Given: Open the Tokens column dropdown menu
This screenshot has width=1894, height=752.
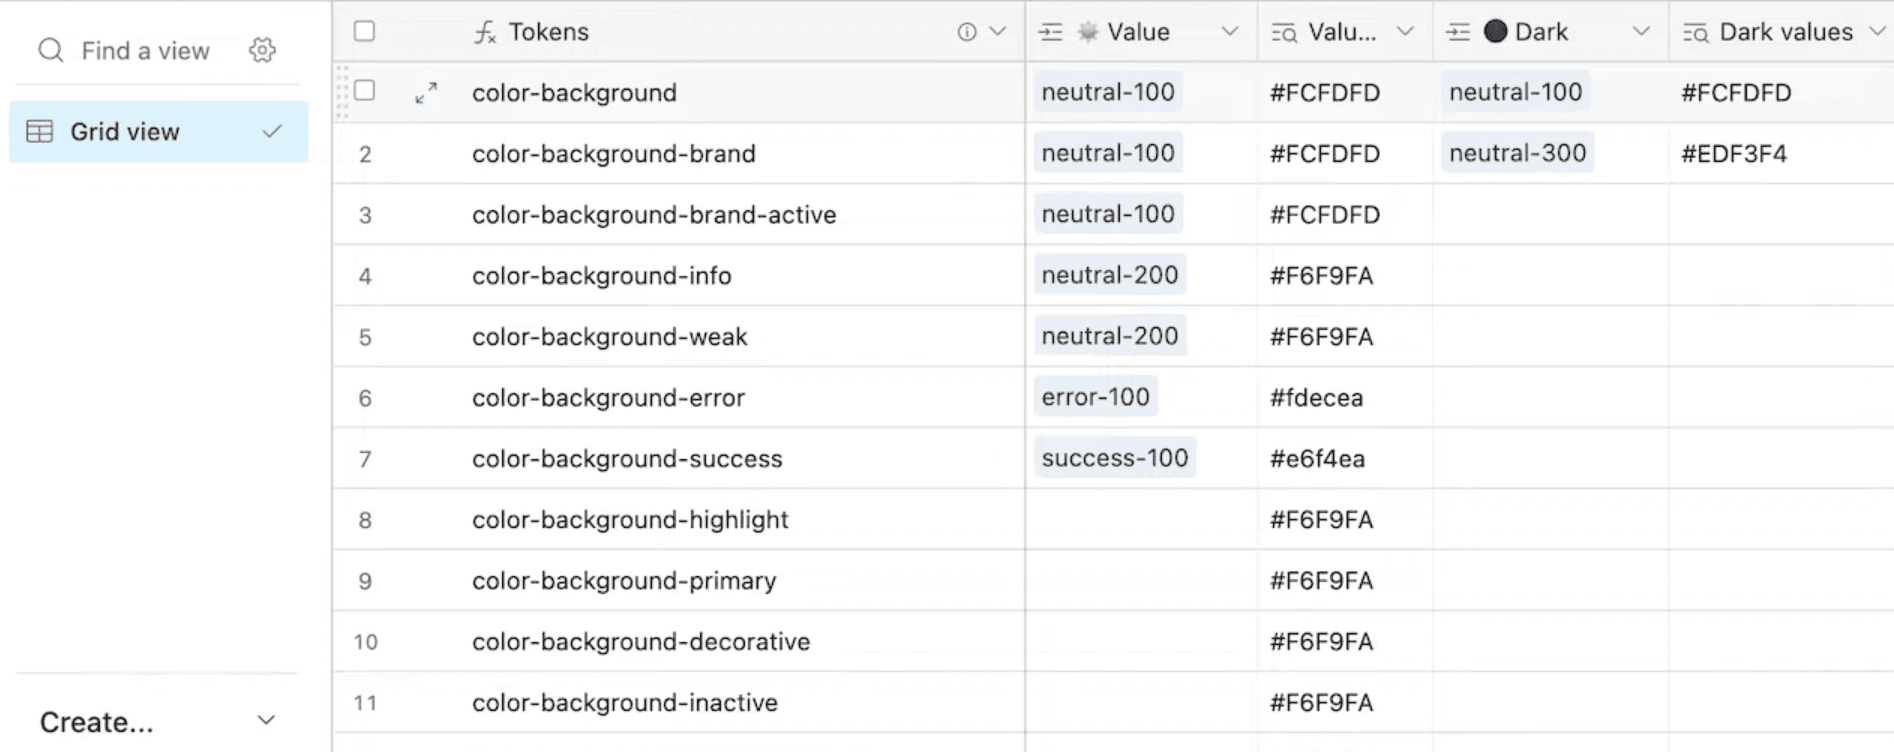Looking at the screenshot, I should click(x=997, y=32).
